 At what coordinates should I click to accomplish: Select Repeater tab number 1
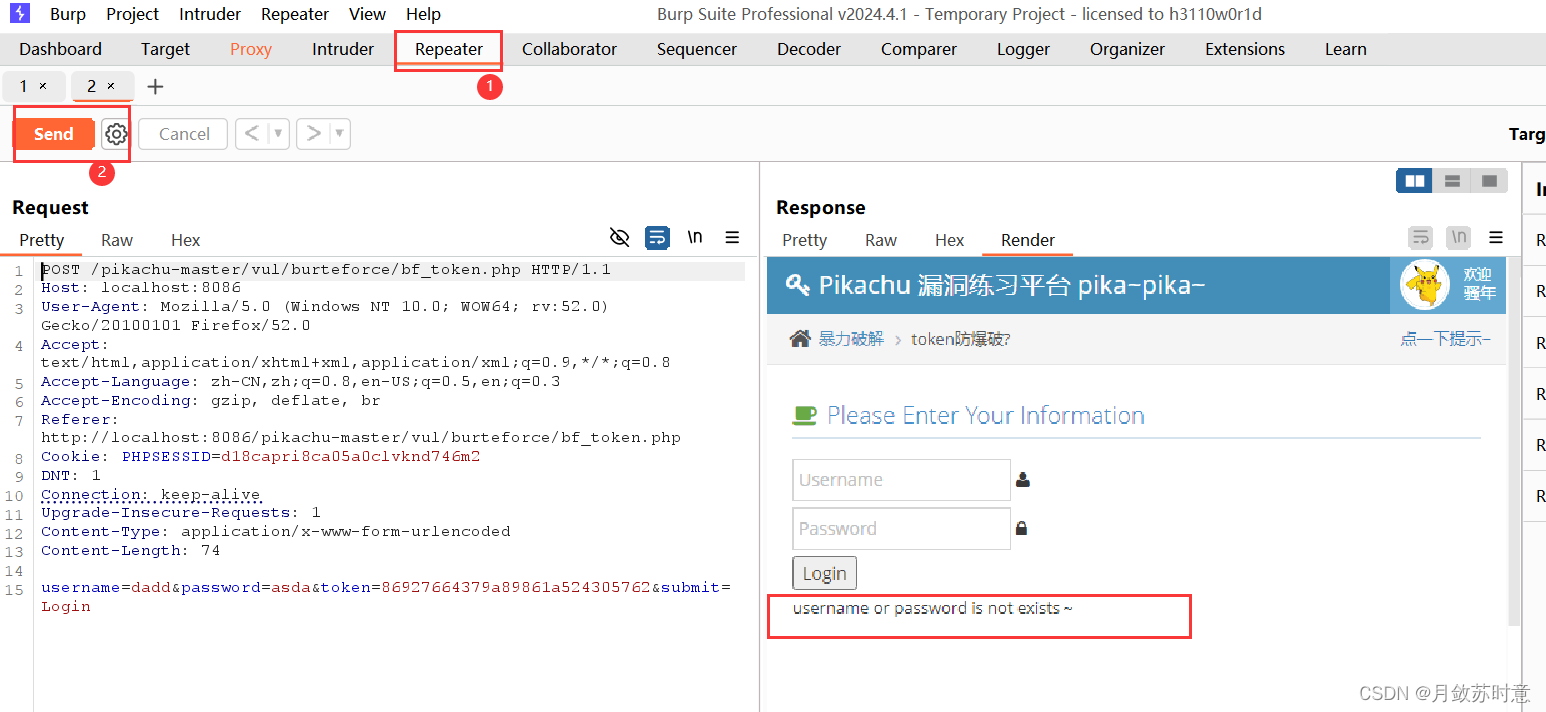[23, 87]
